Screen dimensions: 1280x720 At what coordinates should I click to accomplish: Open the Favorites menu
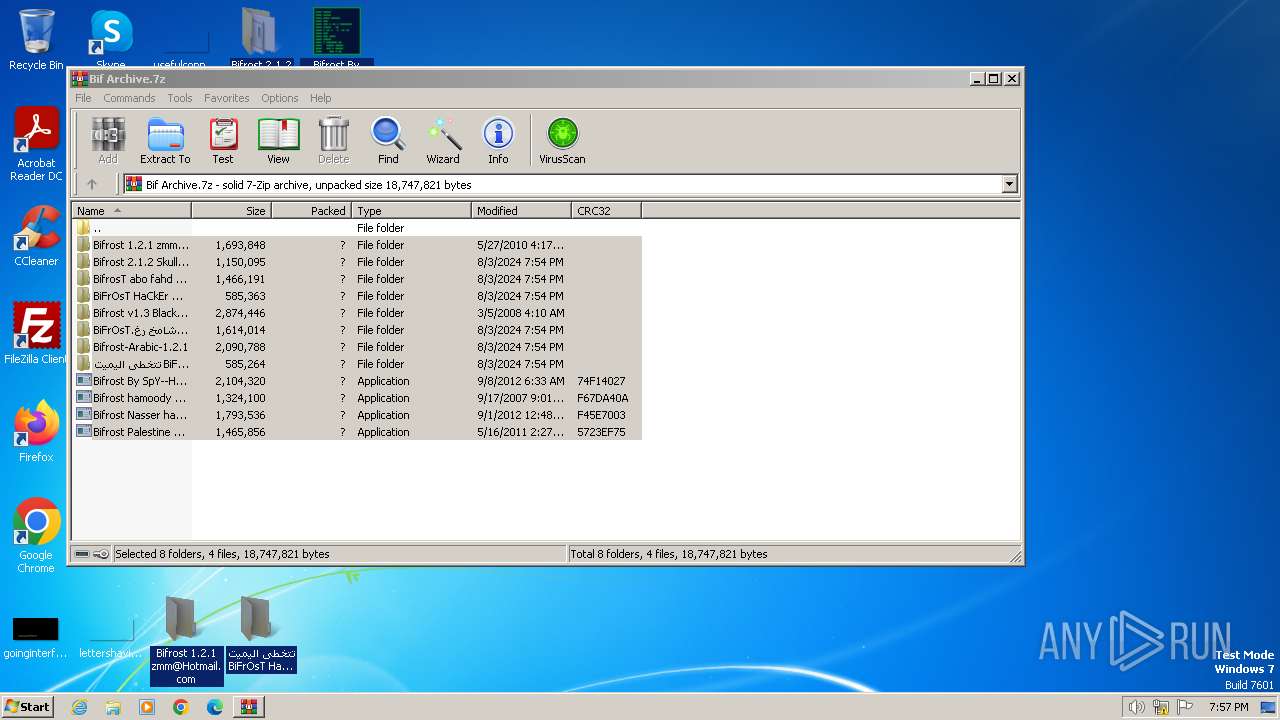pos(227,98)
